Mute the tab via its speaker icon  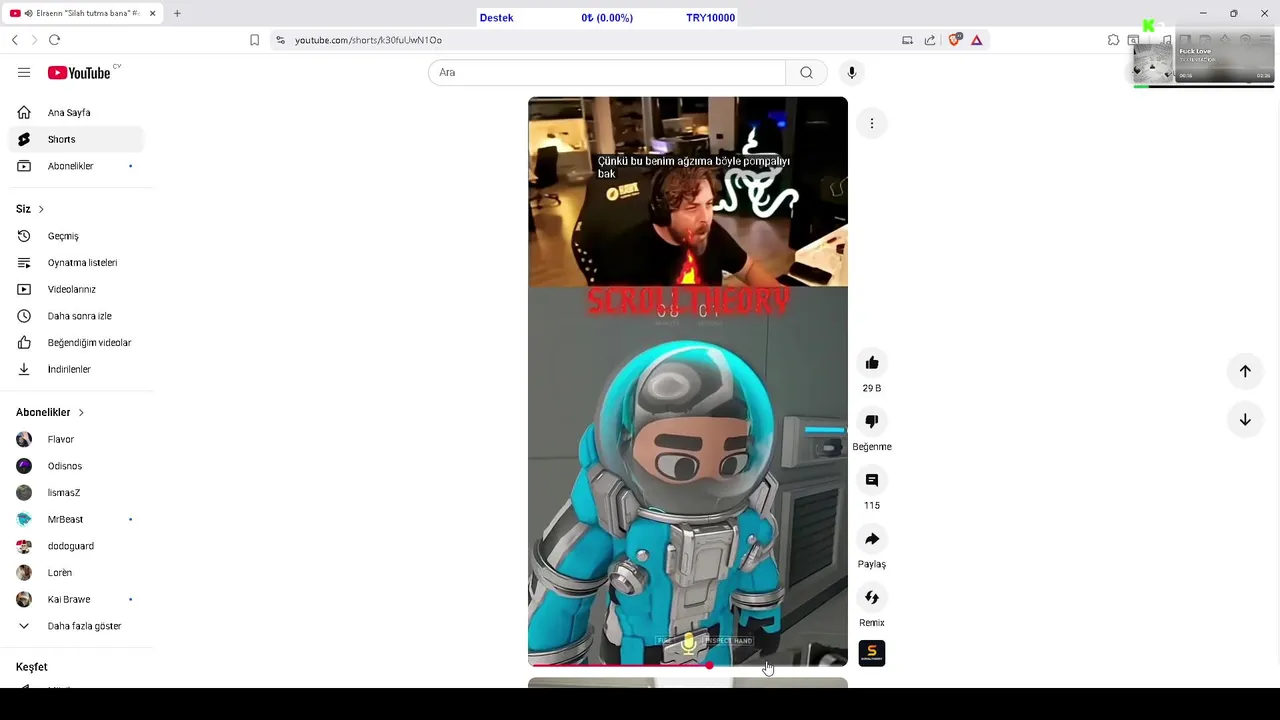click(28, 14)
